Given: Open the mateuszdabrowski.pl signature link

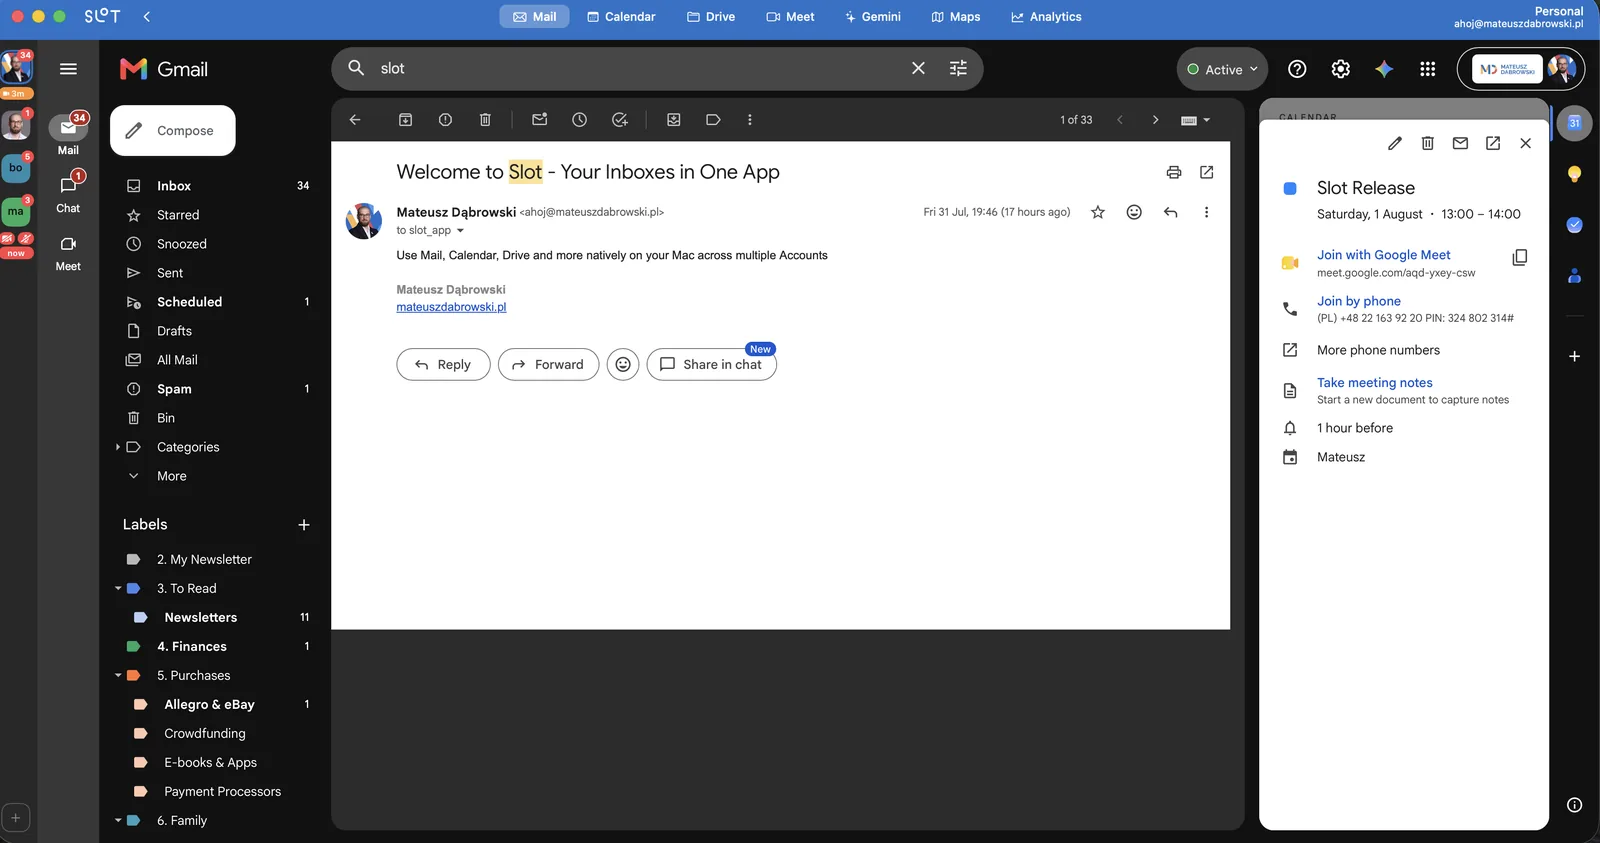Looking at the screenshot, I should [451, 307].
